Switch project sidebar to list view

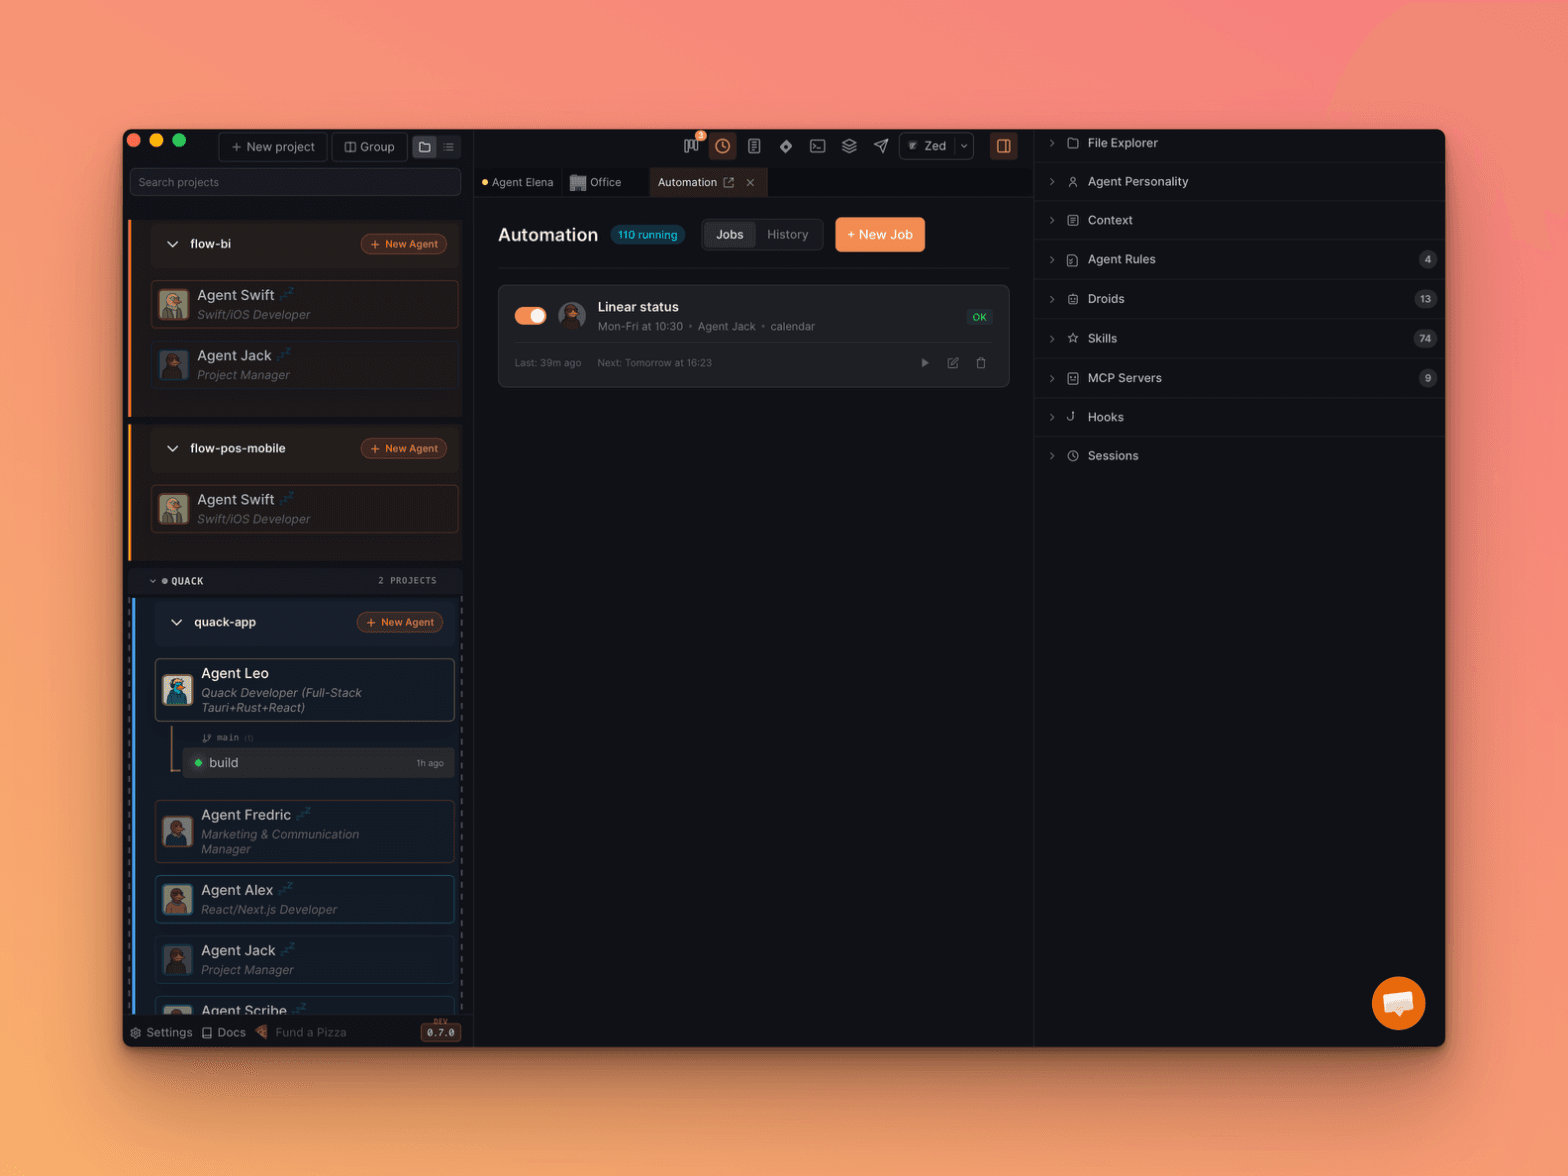click(449, 147)
